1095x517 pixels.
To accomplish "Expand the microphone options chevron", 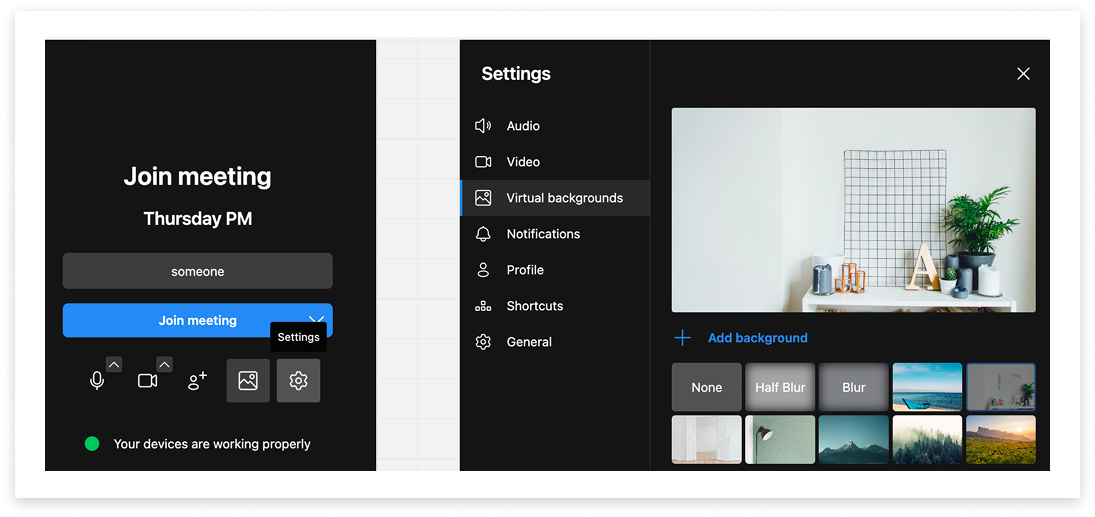I will tap(114, 365).
